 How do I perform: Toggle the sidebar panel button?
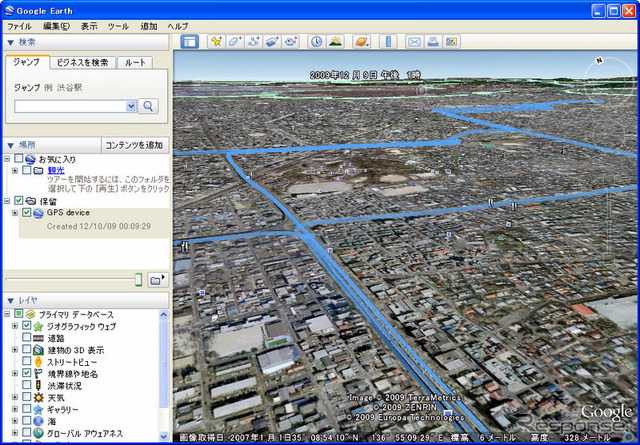pyautogui.click(x=189, y=42)
